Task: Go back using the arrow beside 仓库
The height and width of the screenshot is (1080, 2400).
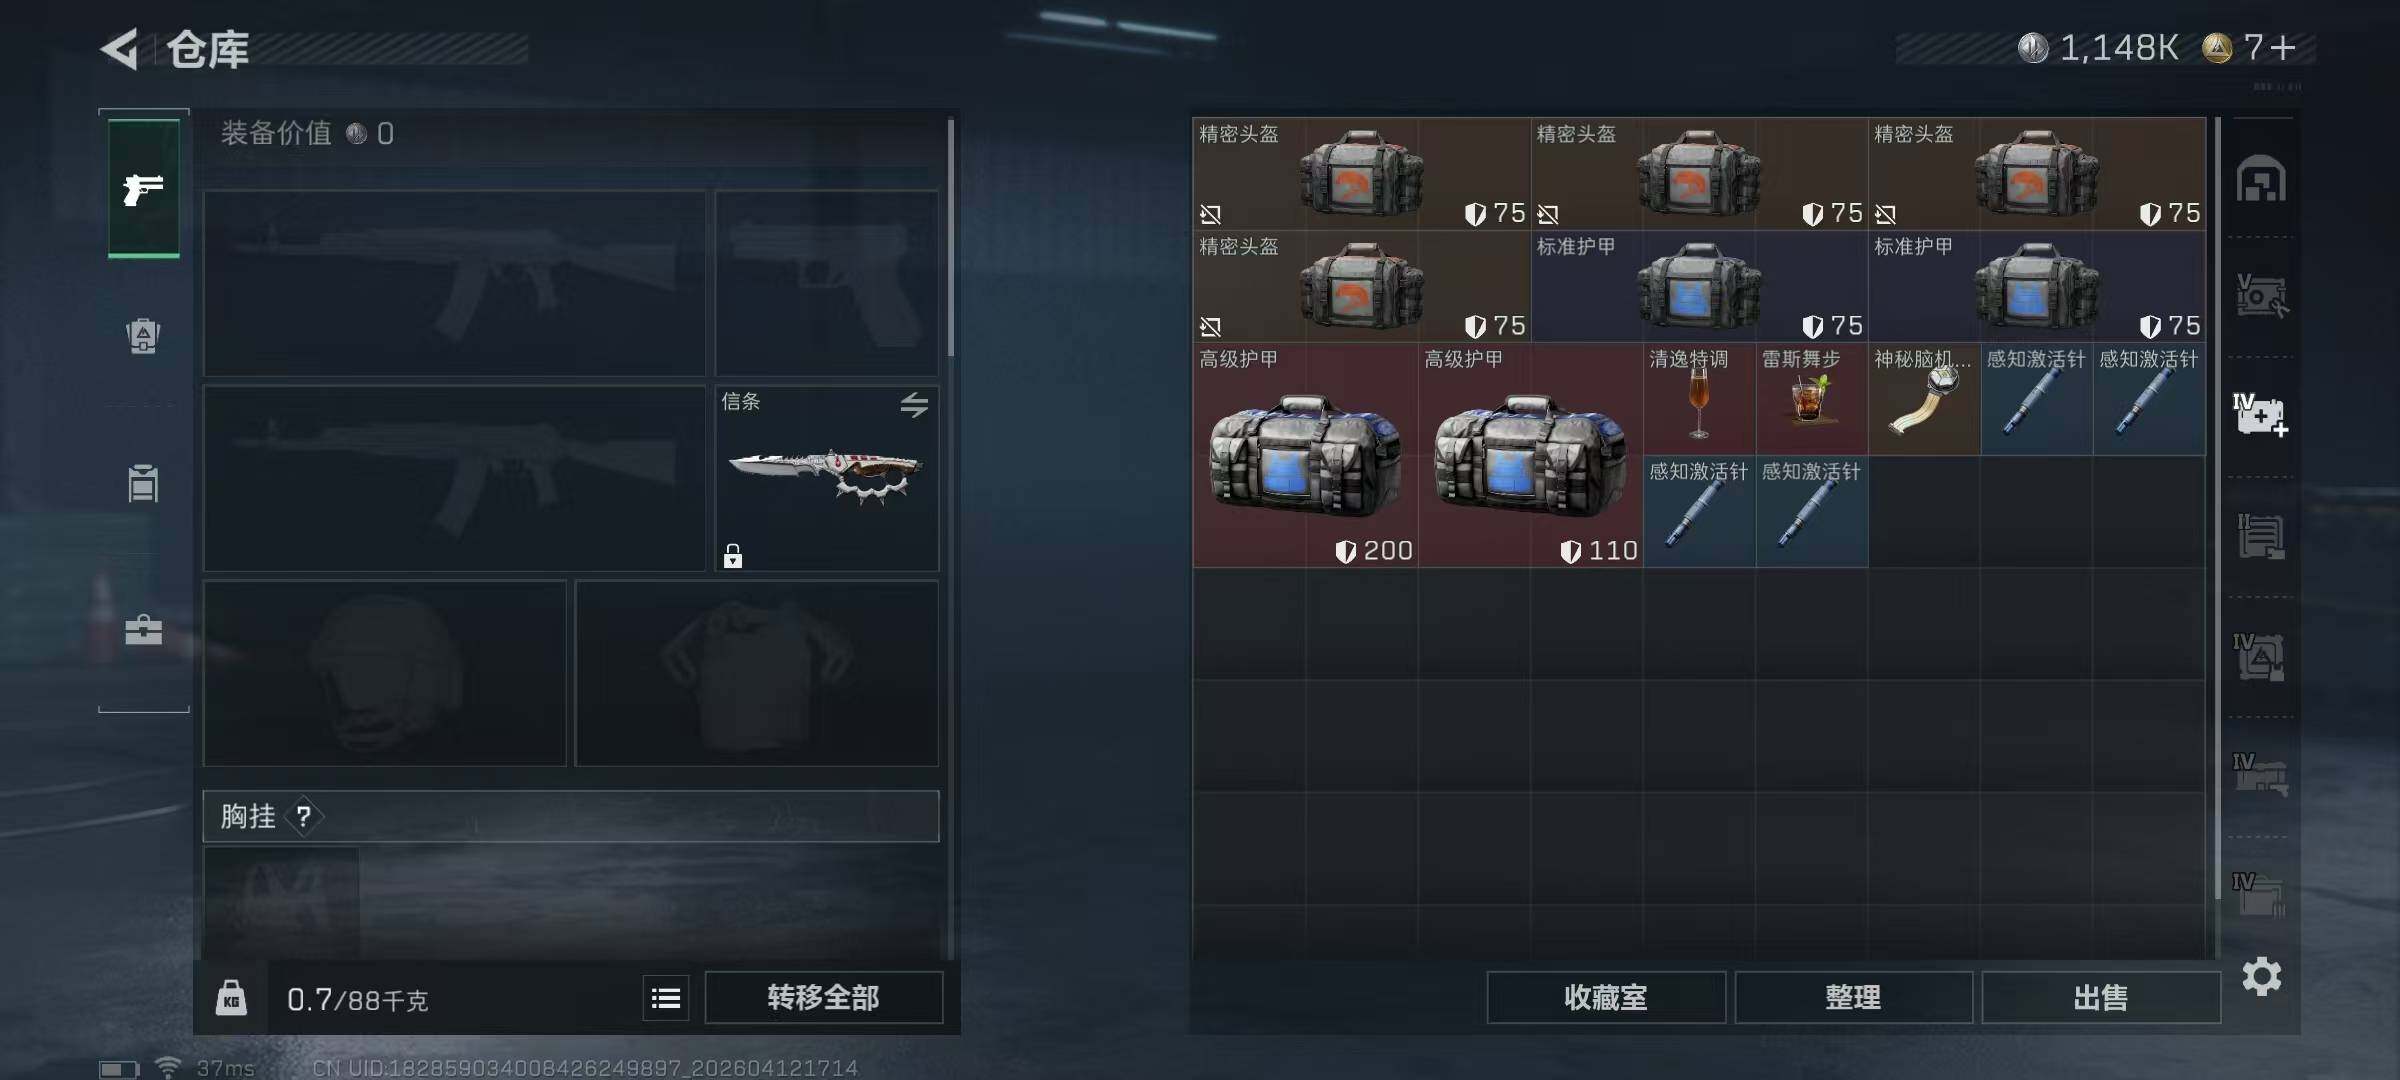Action: (120, 49)
